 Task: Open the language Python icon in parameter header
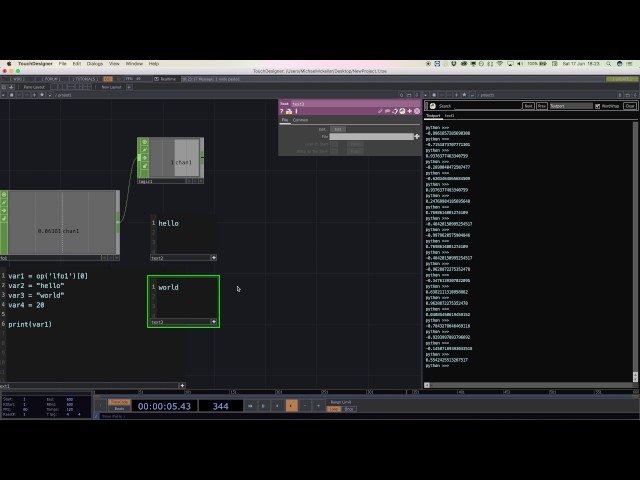402,111
